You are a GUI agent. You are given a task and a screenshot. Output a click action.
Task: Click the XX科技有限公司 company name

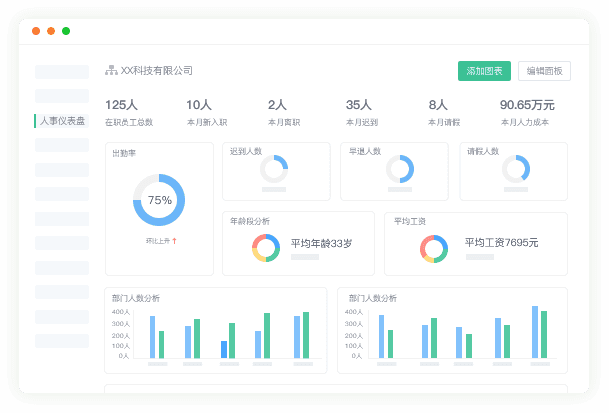157,70
